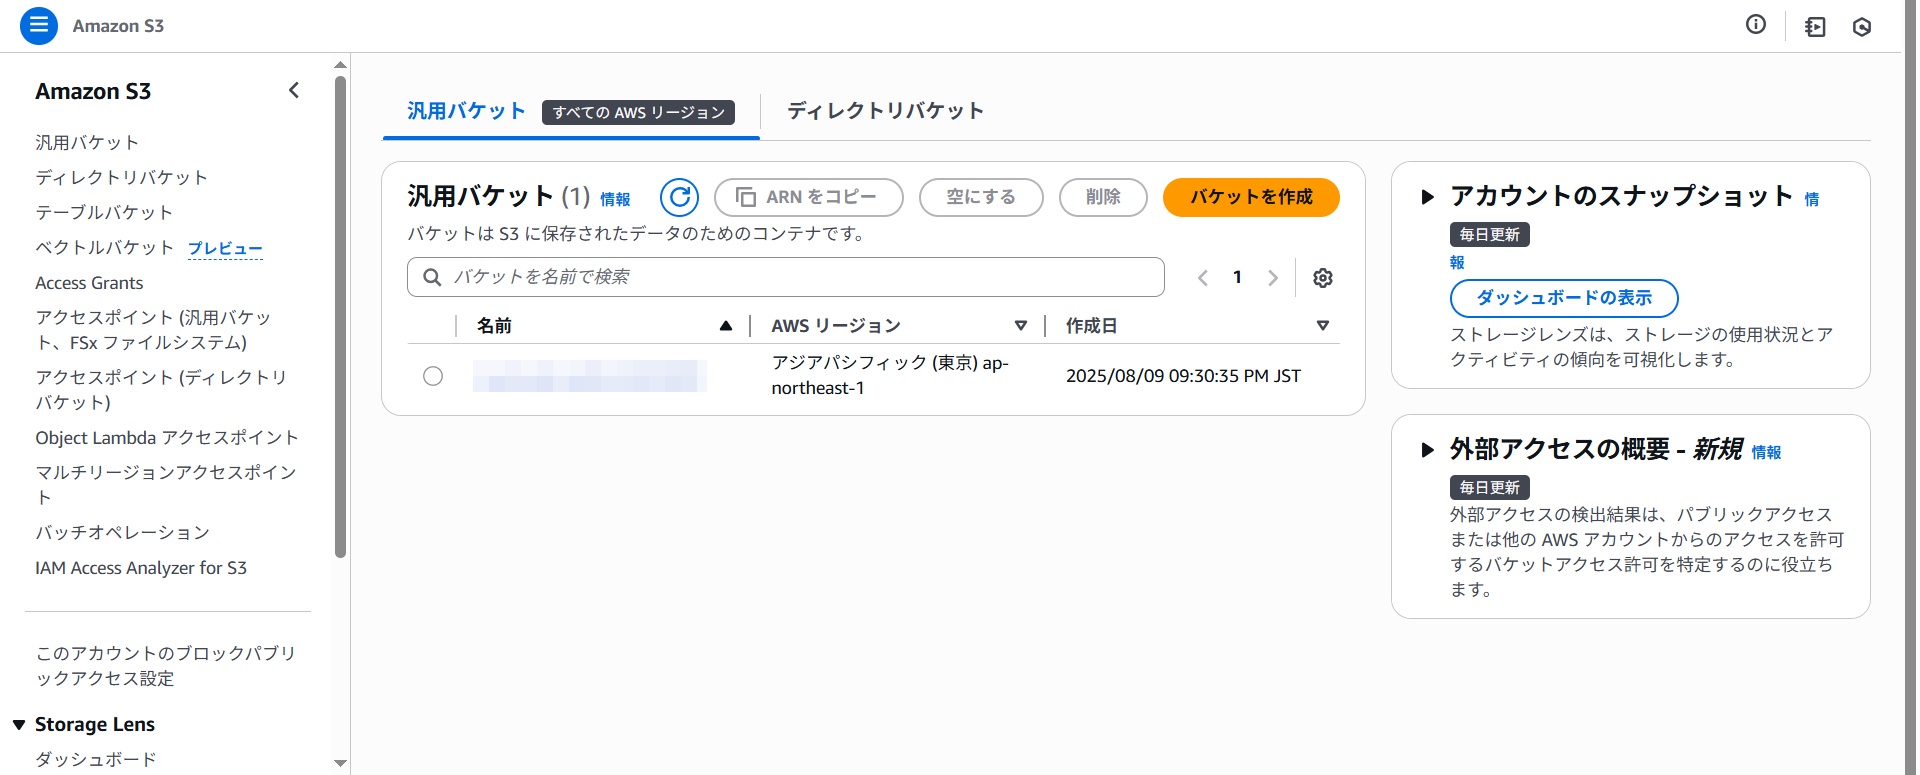Collapse the Amazon S3 sidebar
Viewport: 1920px width, 775px height.
coord(294,91)
